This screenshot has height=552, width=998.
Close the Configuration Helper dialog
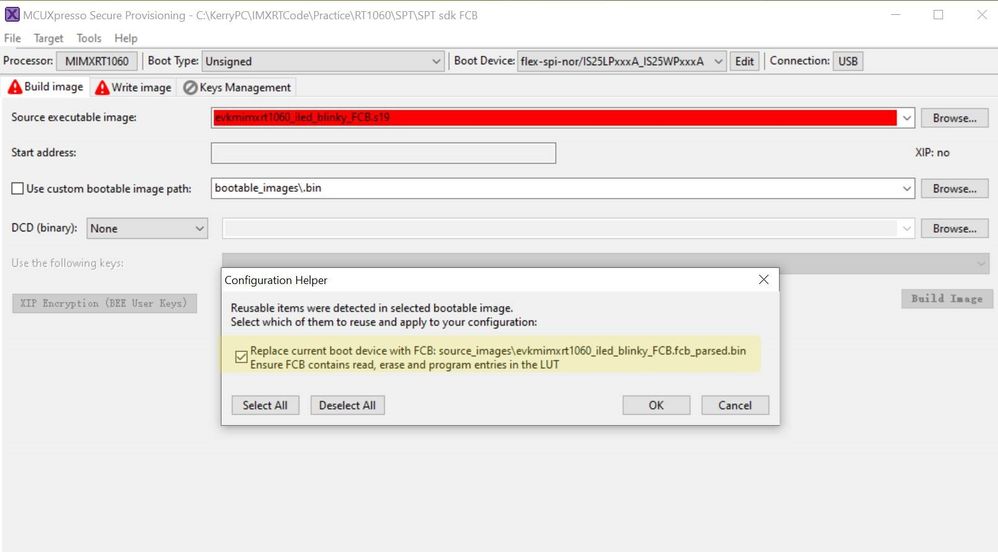pyautogui.click(x=763, y=280)
